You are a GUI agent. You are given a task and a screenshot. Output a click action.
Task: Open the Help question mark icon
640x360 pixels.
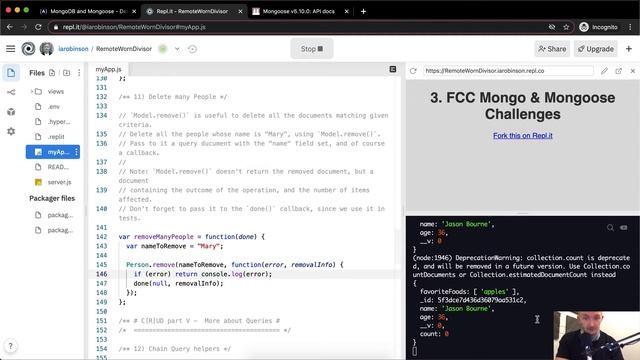tap(11, 346)
